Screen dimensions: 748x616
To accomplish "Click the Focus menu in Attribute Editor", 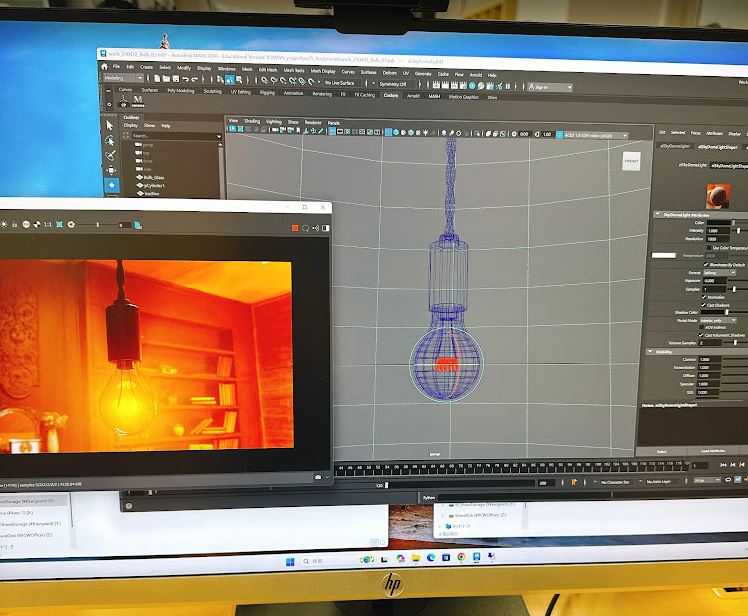I will click(x=696, y=133).
